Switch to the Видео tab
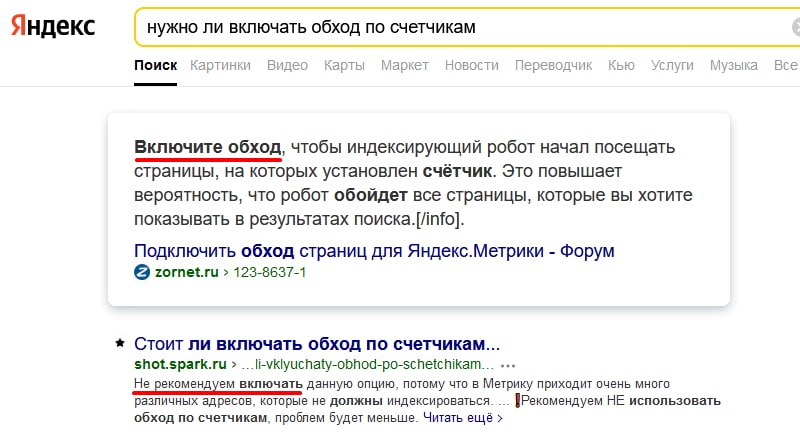The width and height of the screenshot is (800, 437). (x=287, y=66)
